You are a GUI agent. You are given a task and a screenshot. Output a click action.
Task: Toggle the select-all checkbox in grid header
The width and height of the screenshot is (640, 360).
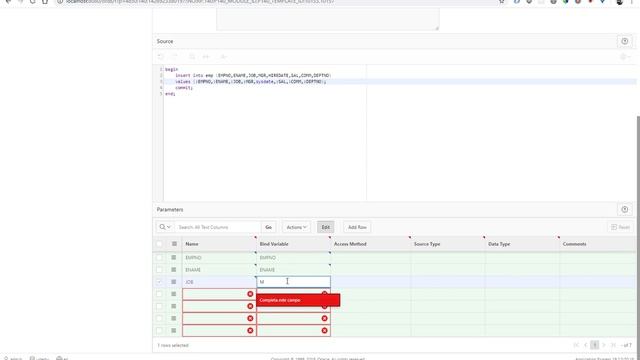pyautogui.click(x=159, y=244)
